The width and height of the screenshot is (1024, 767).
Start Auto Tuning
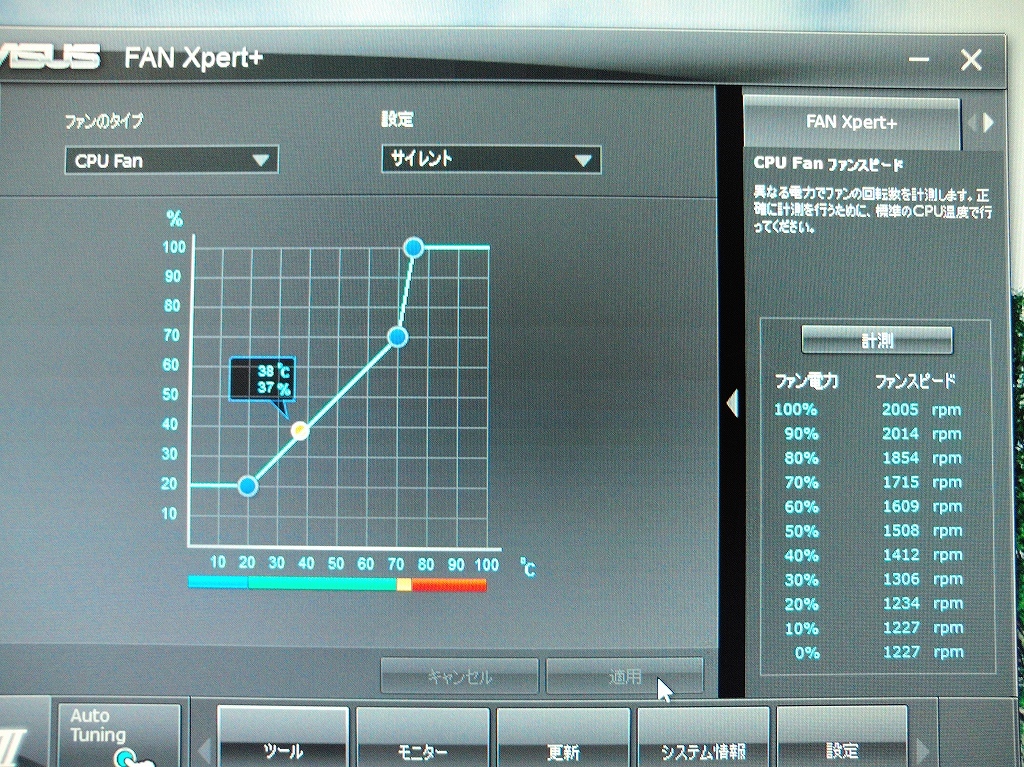click(x=119, y=735)
